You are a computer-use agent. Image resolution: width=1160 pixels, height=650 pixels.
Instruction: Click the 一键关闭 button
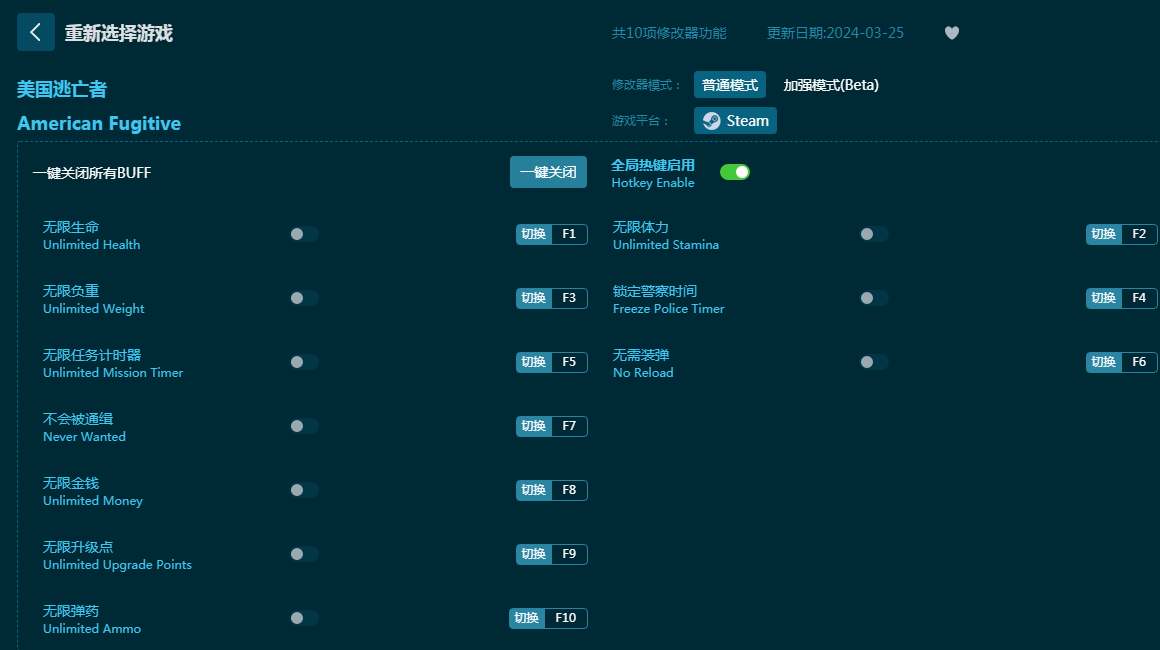pos(548,172)
